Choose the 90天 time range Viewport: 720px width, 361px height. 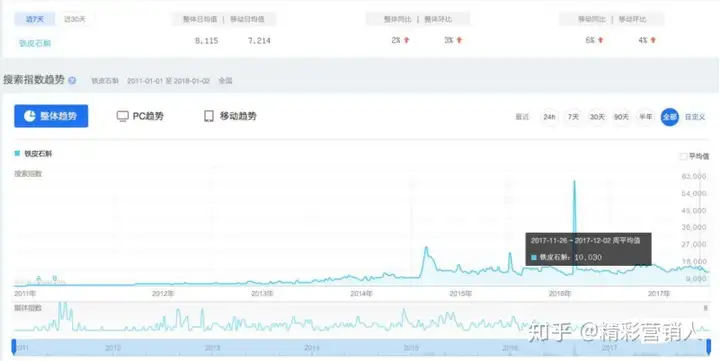pos(621,117)
